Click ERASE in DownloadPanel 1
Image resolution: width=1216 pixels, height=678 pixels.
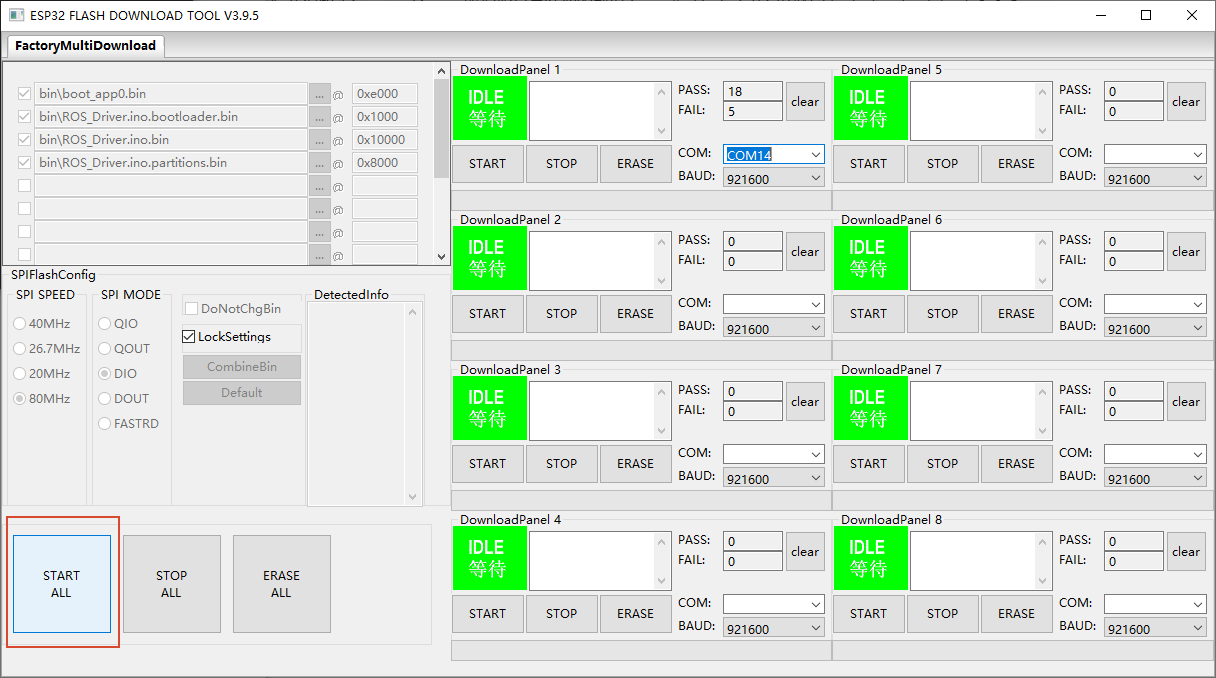click(635, 164)
